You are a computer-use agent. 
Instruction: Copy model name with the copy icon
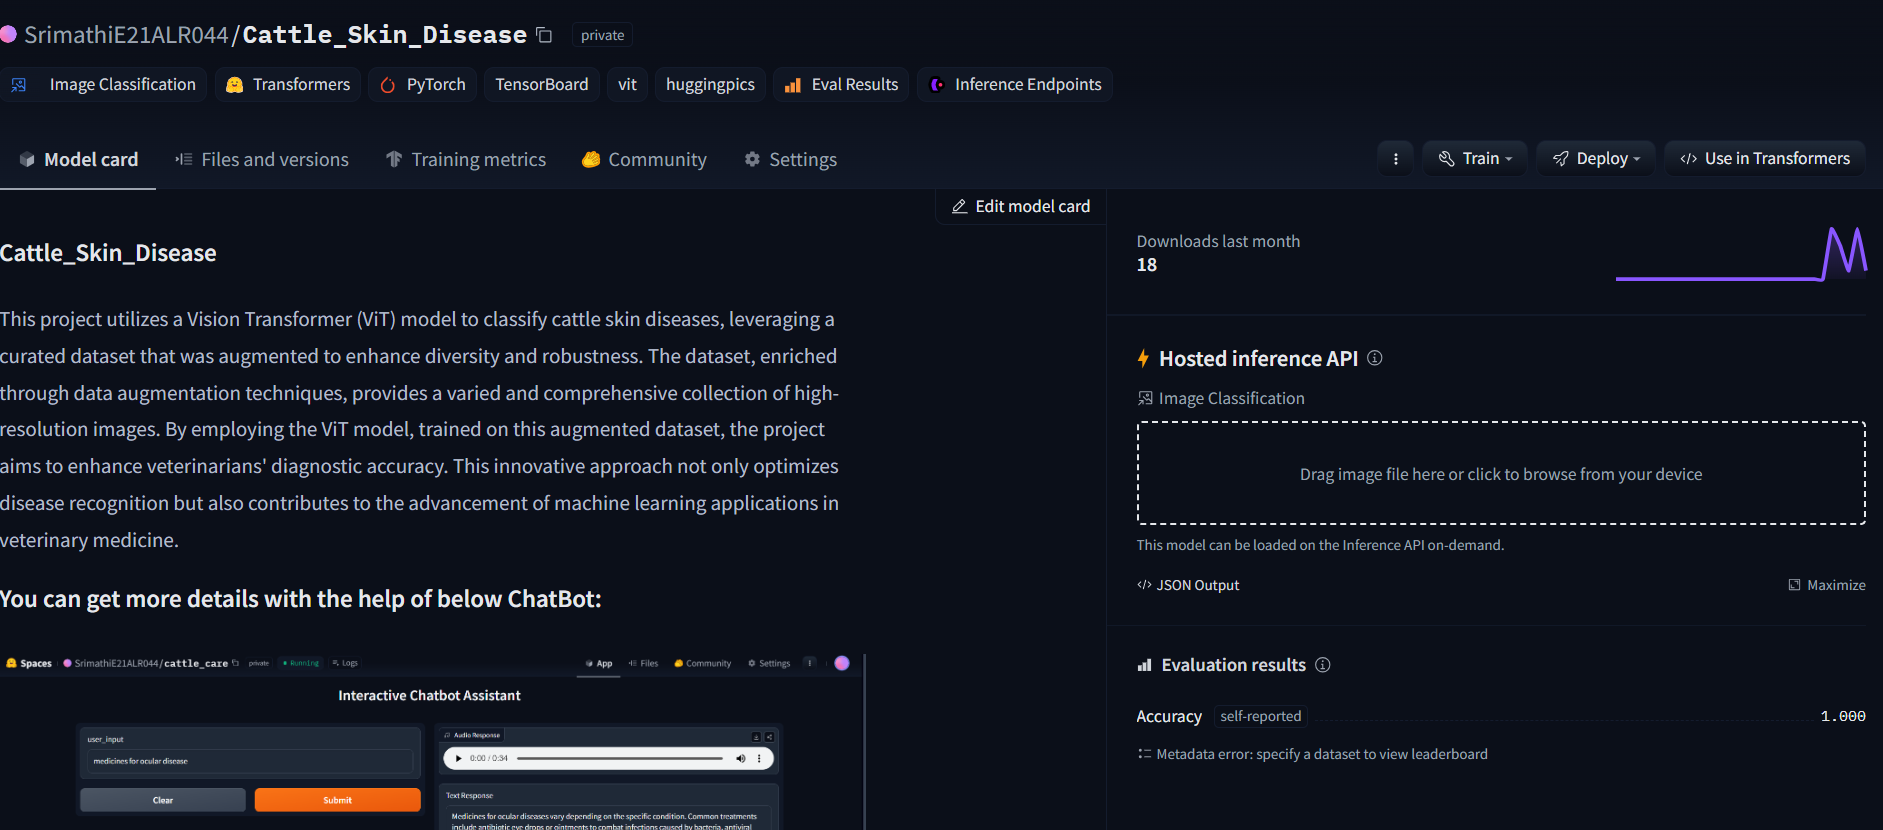(544, 35)
